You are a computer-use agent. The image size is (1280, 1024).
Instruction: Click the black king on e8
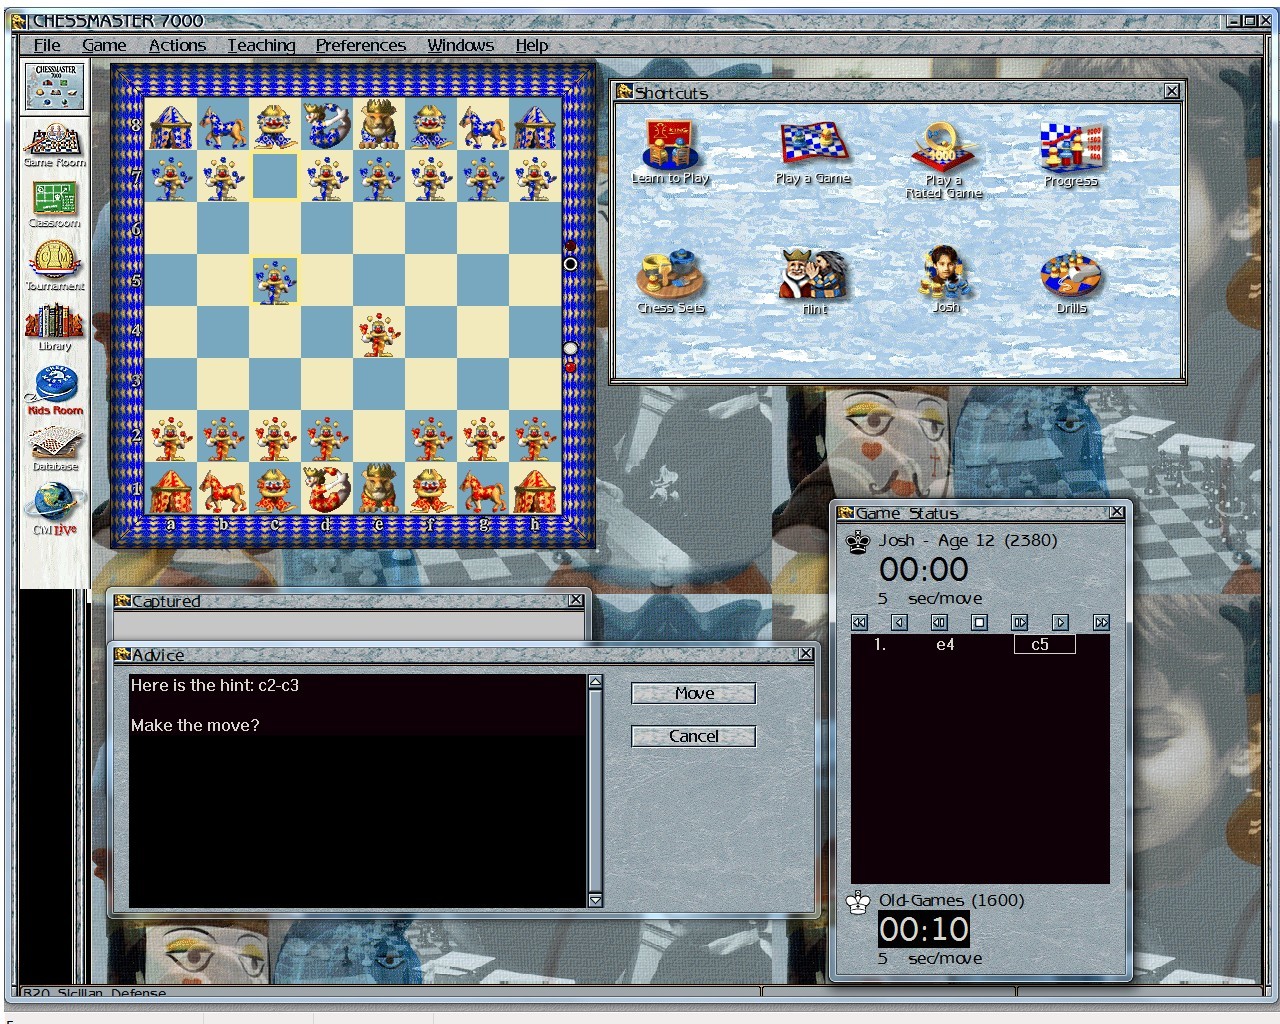click(378, 124)
